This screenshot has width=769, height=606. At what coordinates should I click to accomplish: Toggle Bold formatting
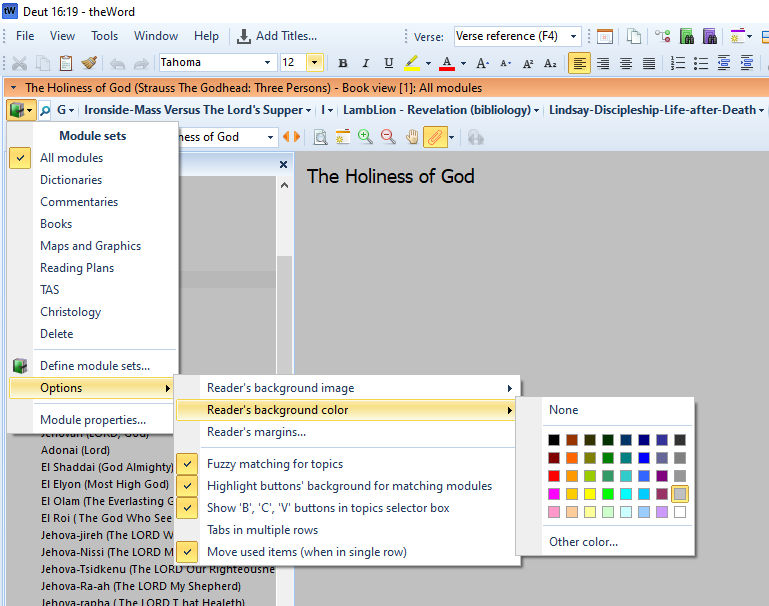coord(343,63)
